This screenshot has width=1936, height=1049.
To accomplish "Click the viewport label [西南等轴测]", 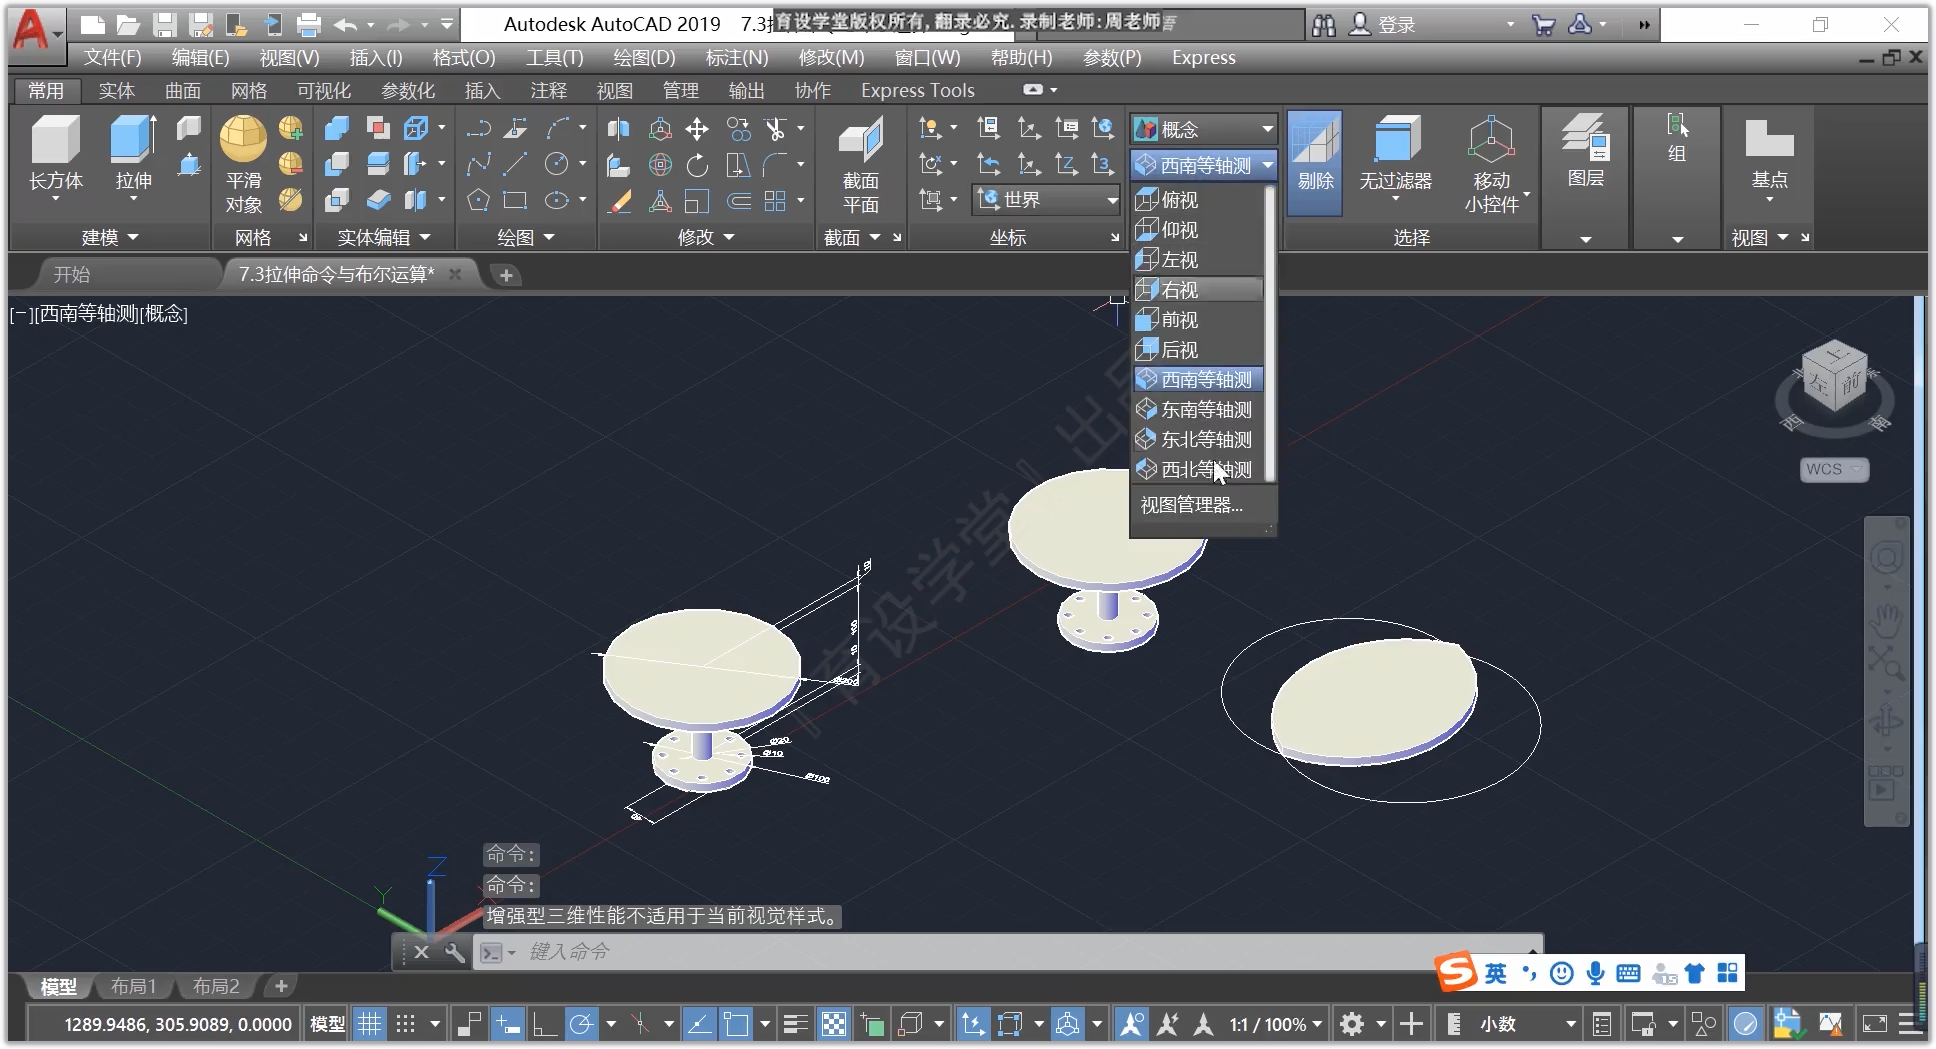I will [87, 314].
